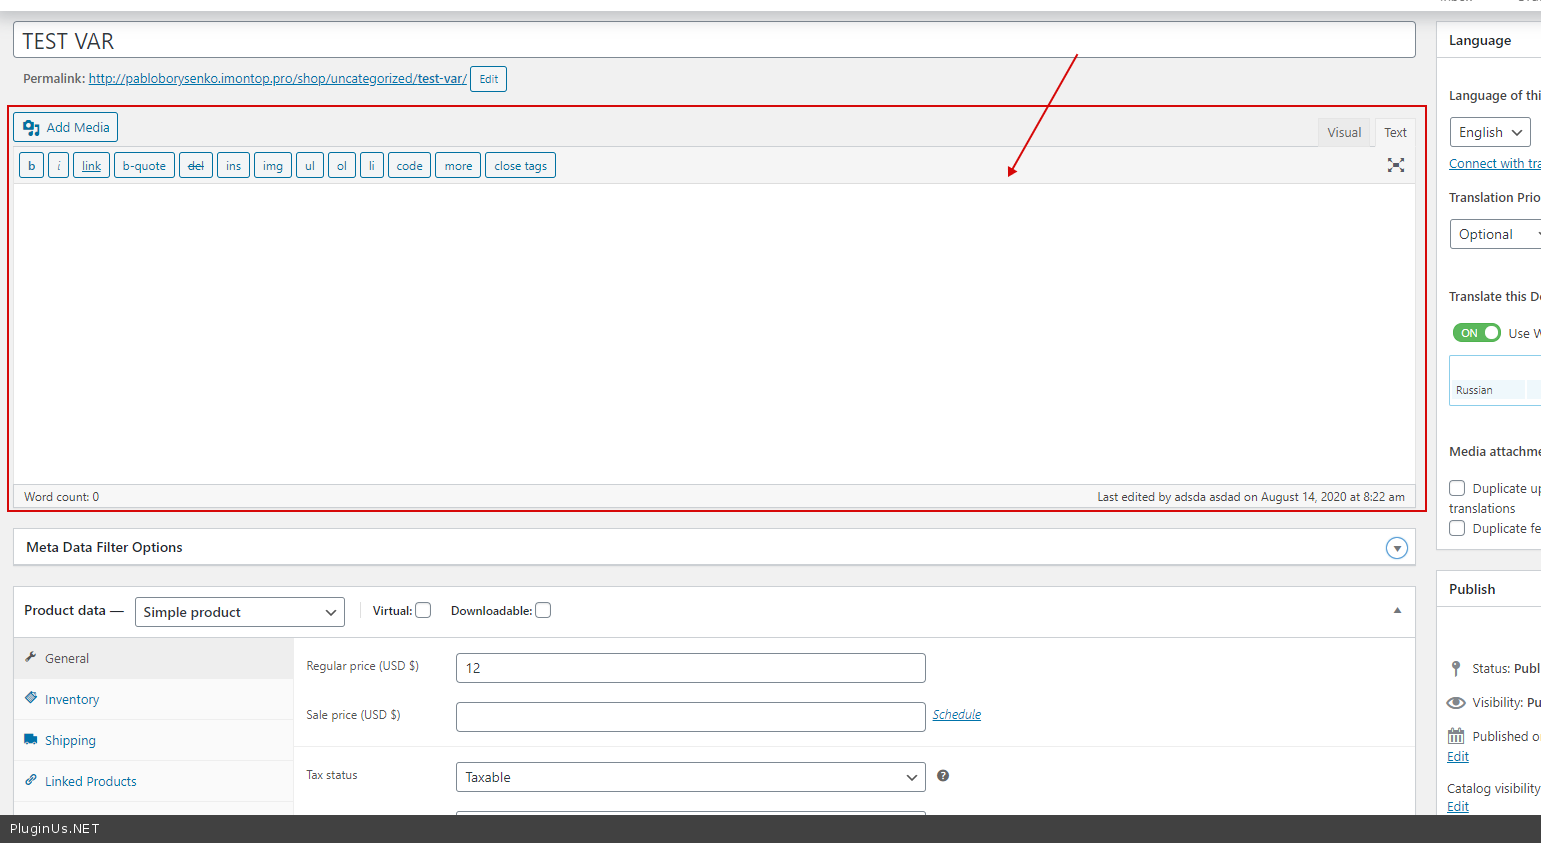This screenshot has width=1541, height=843.
Task: Click the Add Media button
Action: pyautogui.click(x=65, y=127)
